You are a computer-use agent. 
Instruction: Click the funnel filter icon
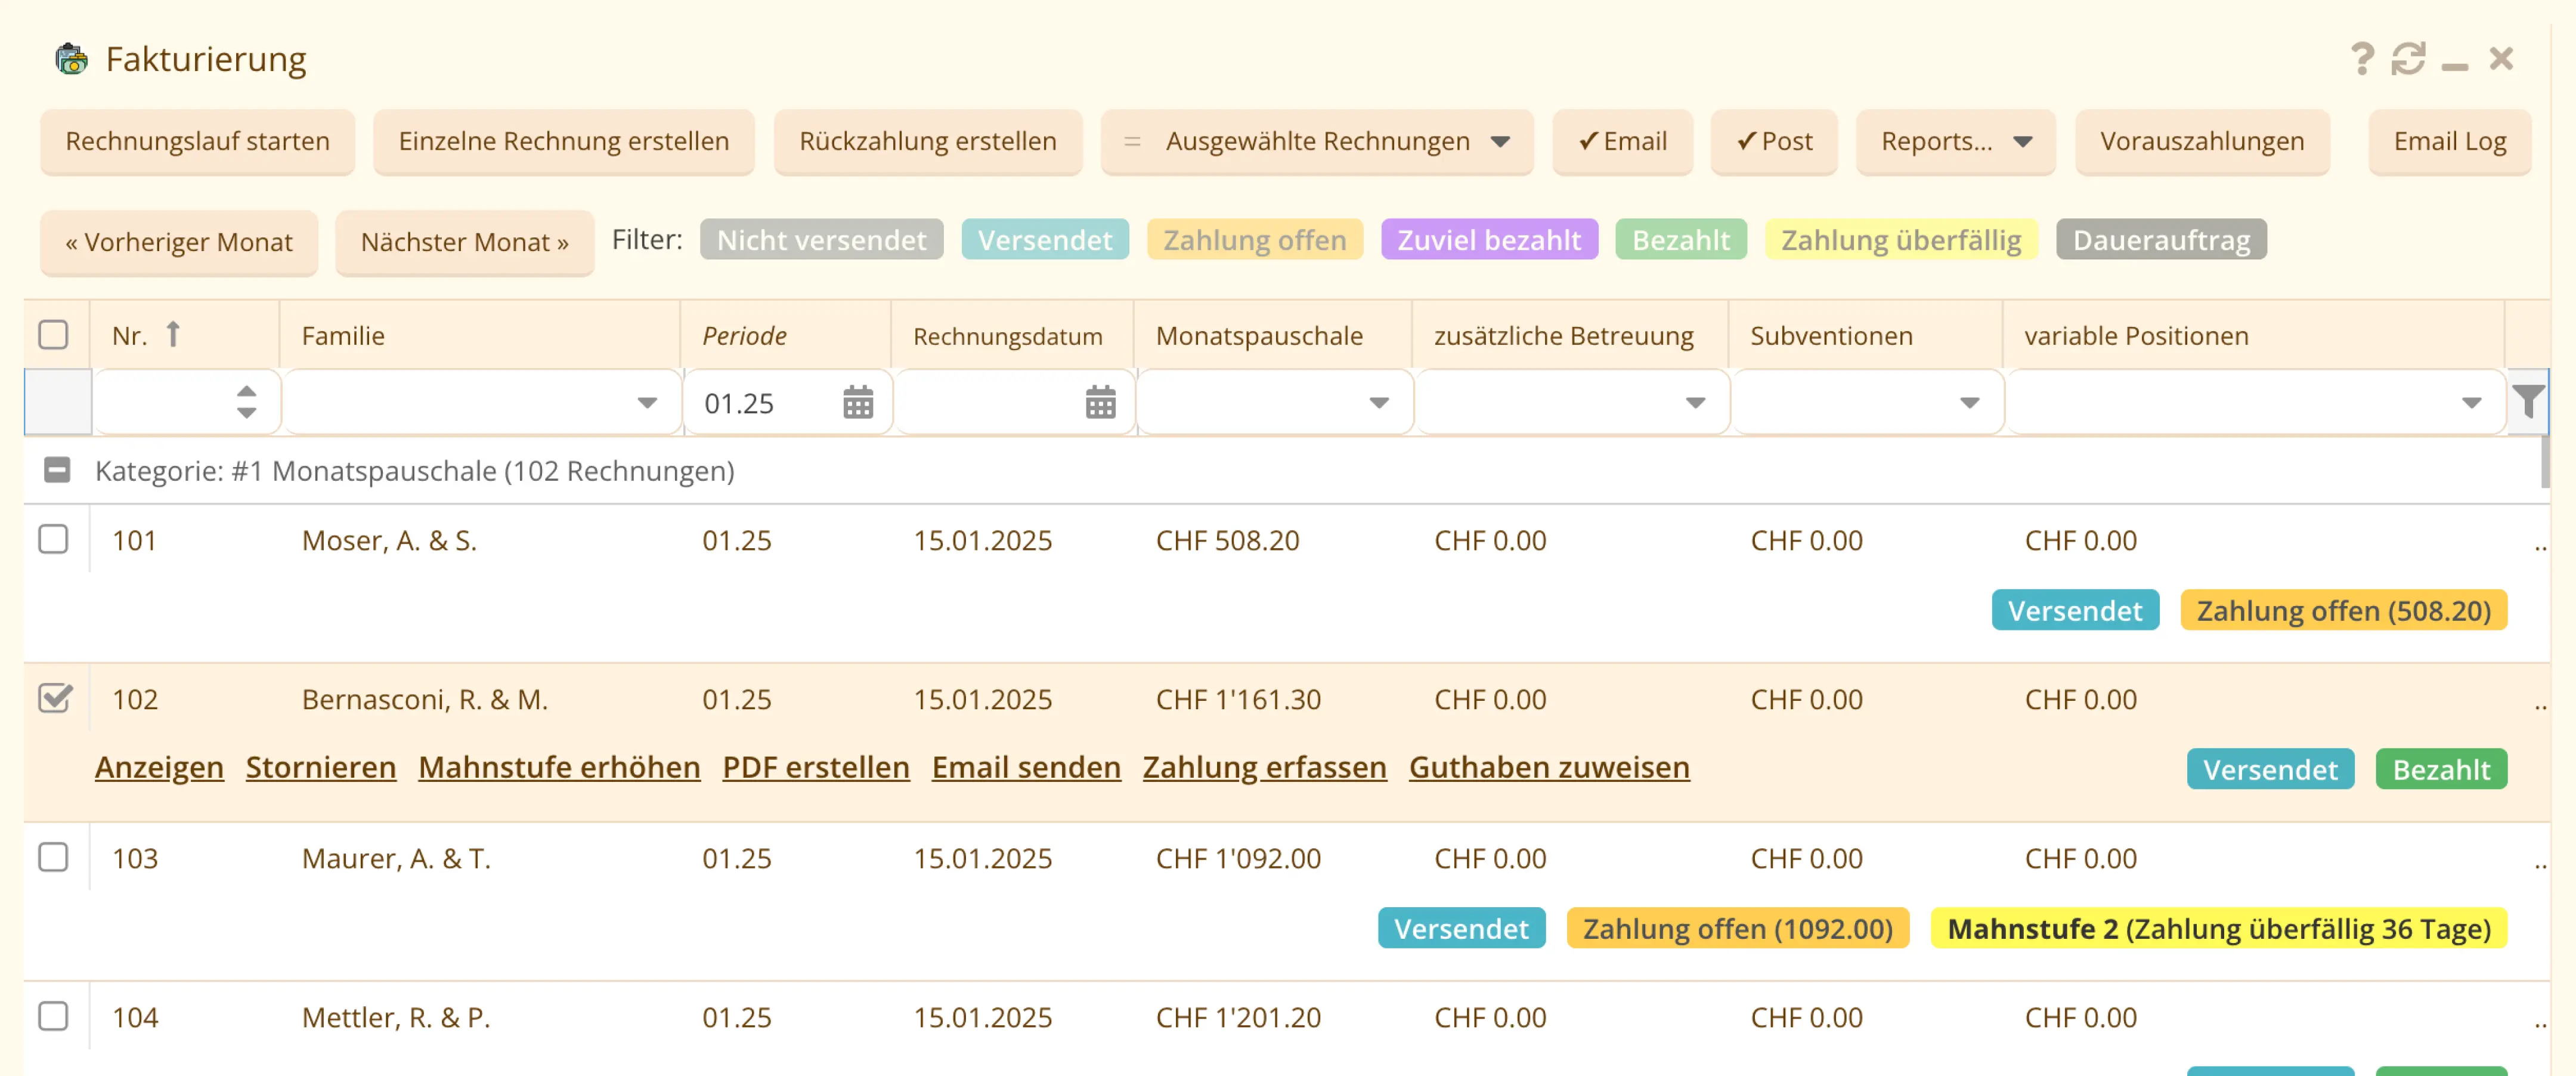[x=2528, y=402]
